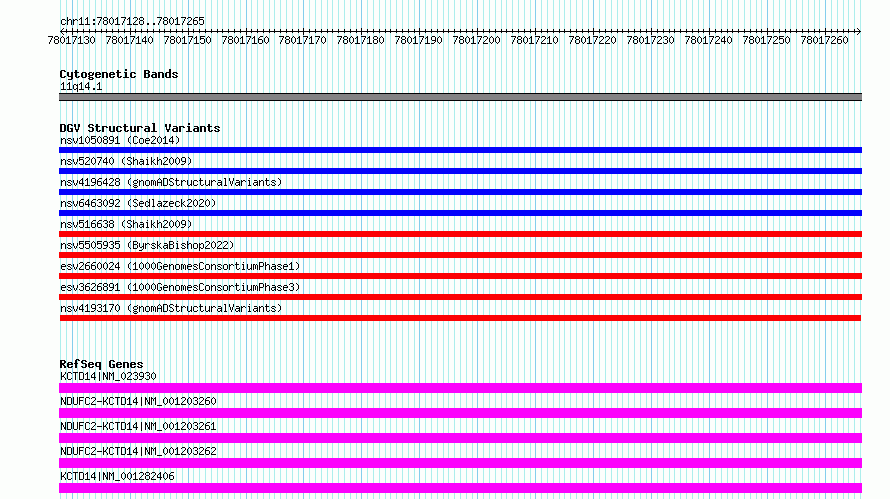Click the red bar for esv2660024
Image resolution: width=890 pixels, height=499 pixels.
460,276
